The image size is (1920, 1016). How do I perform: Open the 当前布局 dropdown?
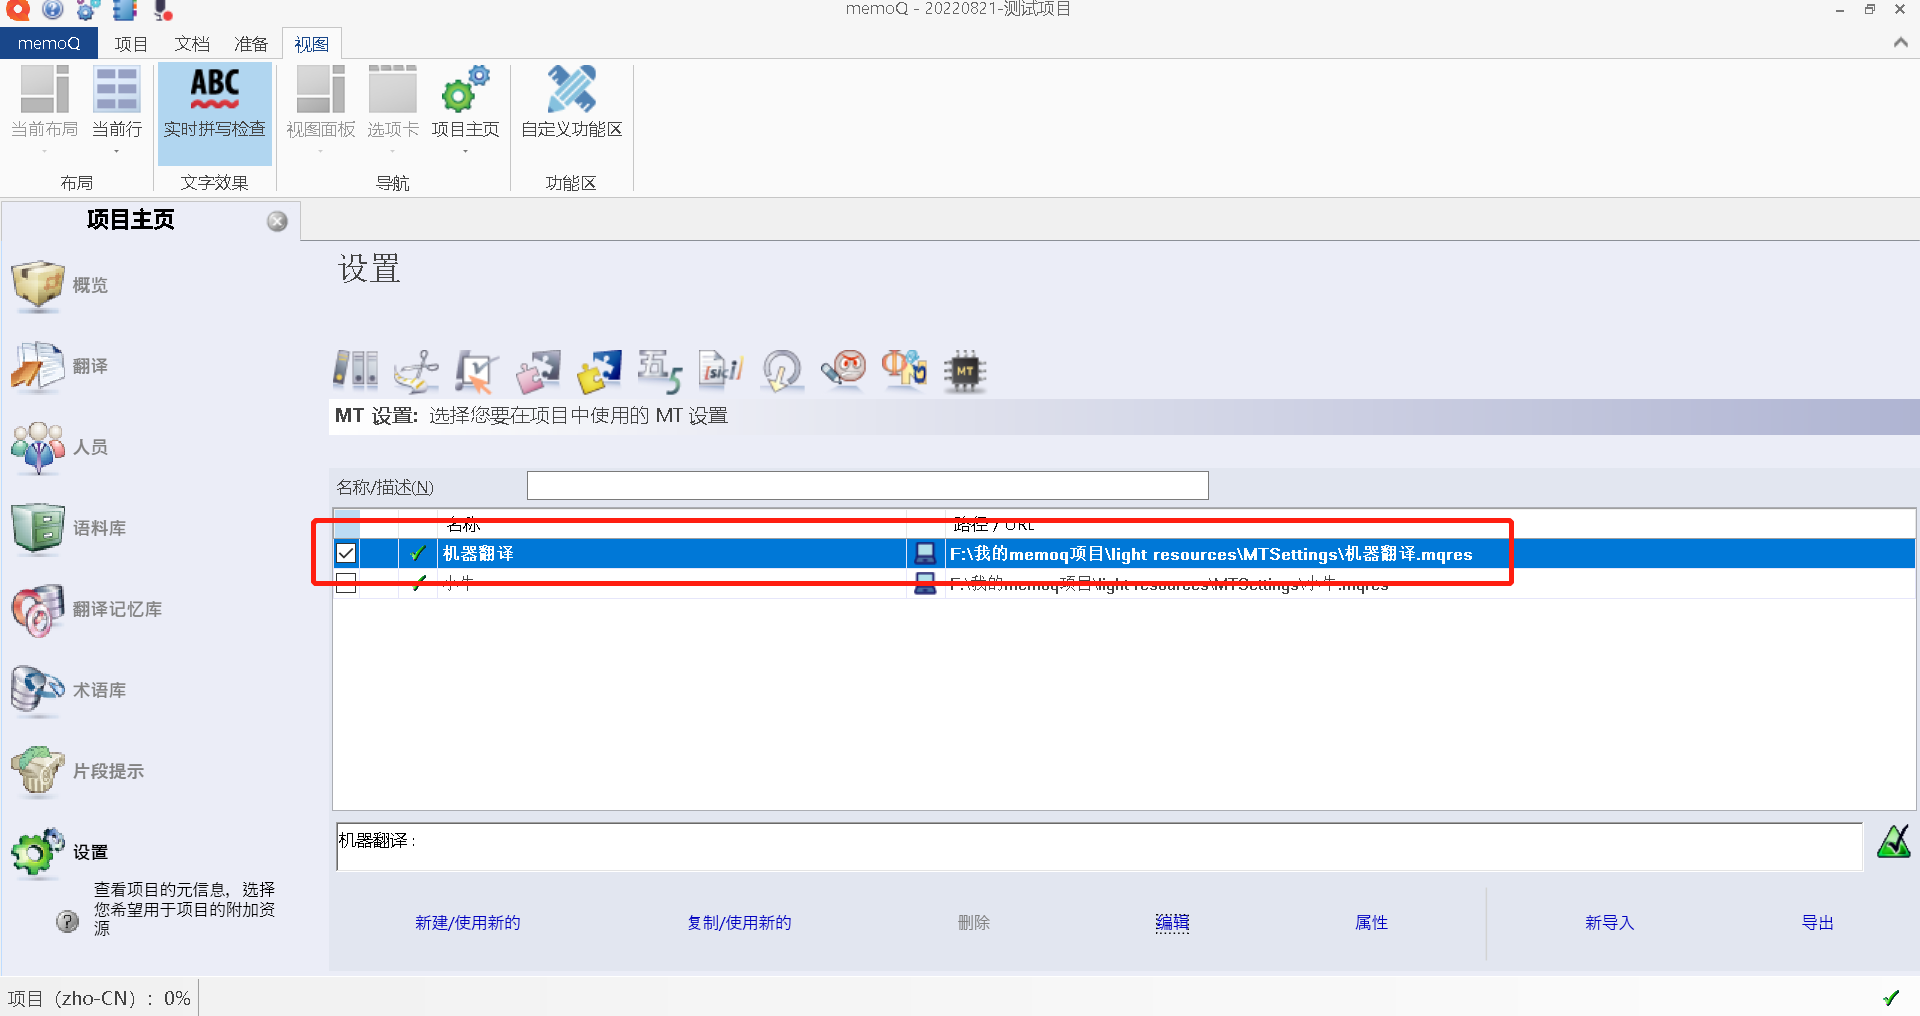[44, 110]
